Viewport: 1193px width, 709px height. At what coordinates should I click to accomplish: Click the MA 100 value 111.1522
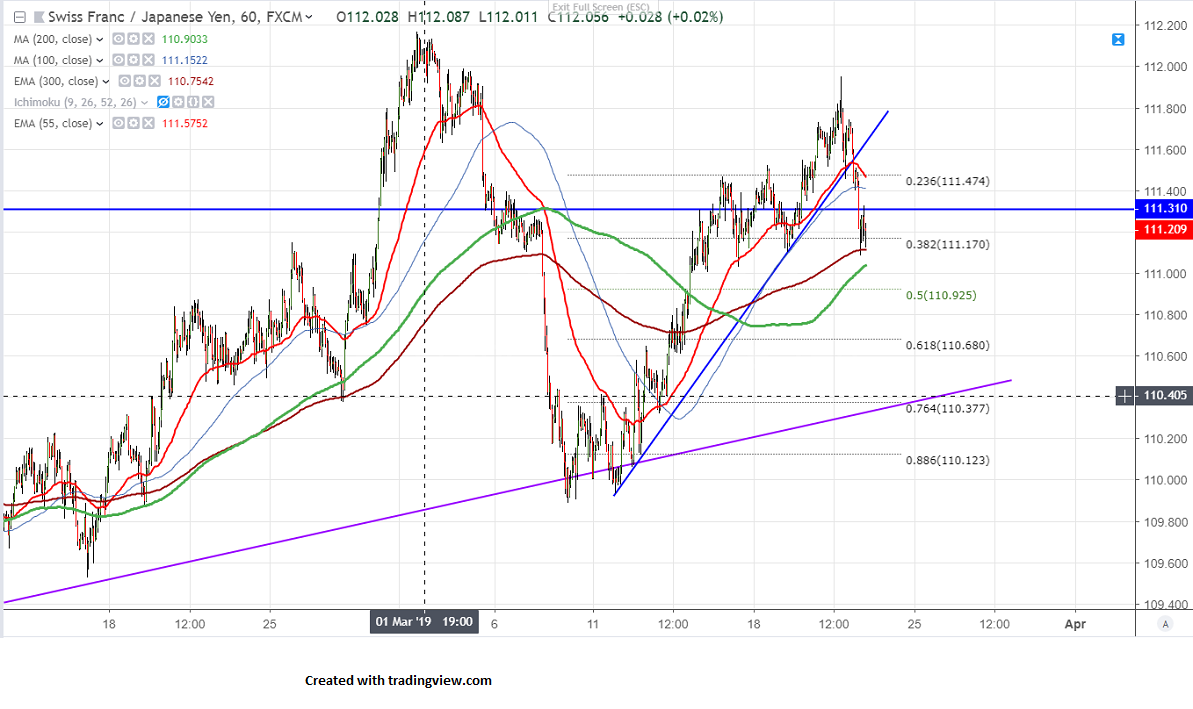tap(184, 60)
